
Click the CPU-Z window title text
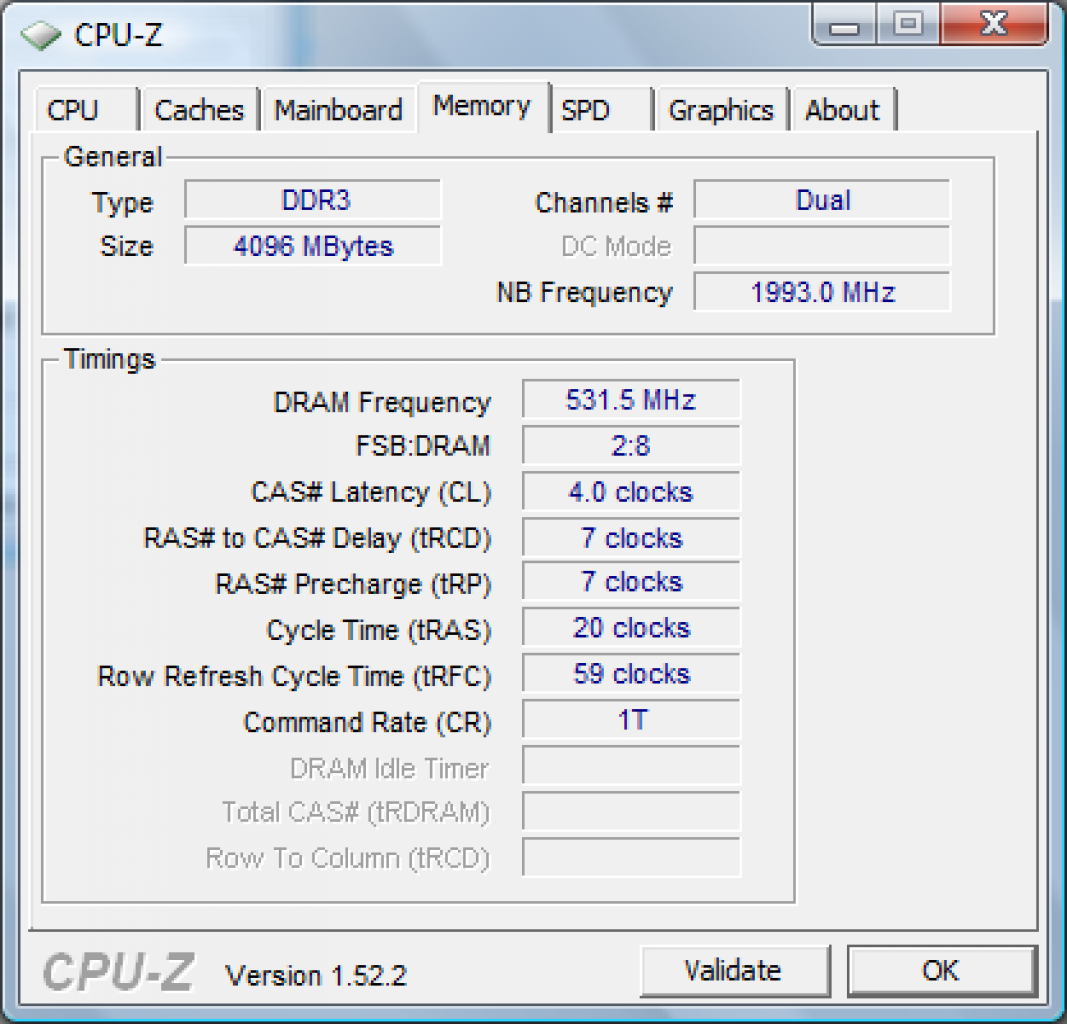pos(118,34)
